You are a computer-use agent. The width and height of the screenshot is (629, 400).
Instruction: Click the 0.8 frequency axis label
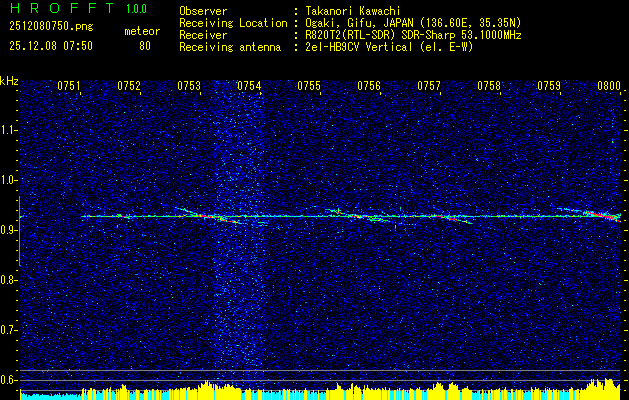click(x=8, y=280)
